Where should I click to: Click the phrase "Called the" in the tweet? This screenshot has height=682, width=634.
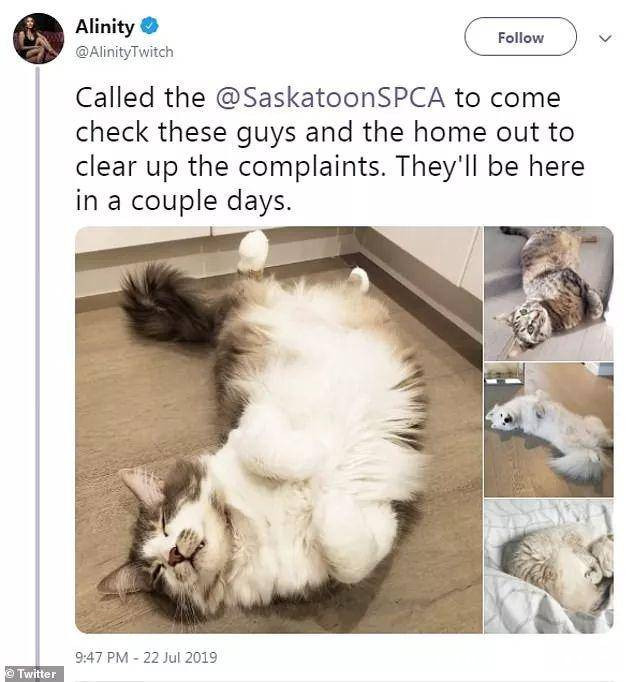tap(141, 98)
